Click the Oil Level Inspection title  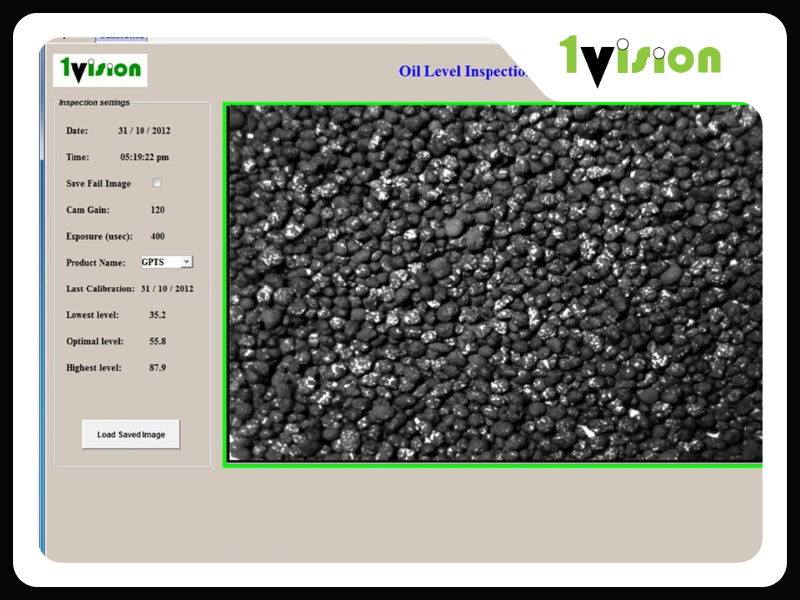click(462, 72)
